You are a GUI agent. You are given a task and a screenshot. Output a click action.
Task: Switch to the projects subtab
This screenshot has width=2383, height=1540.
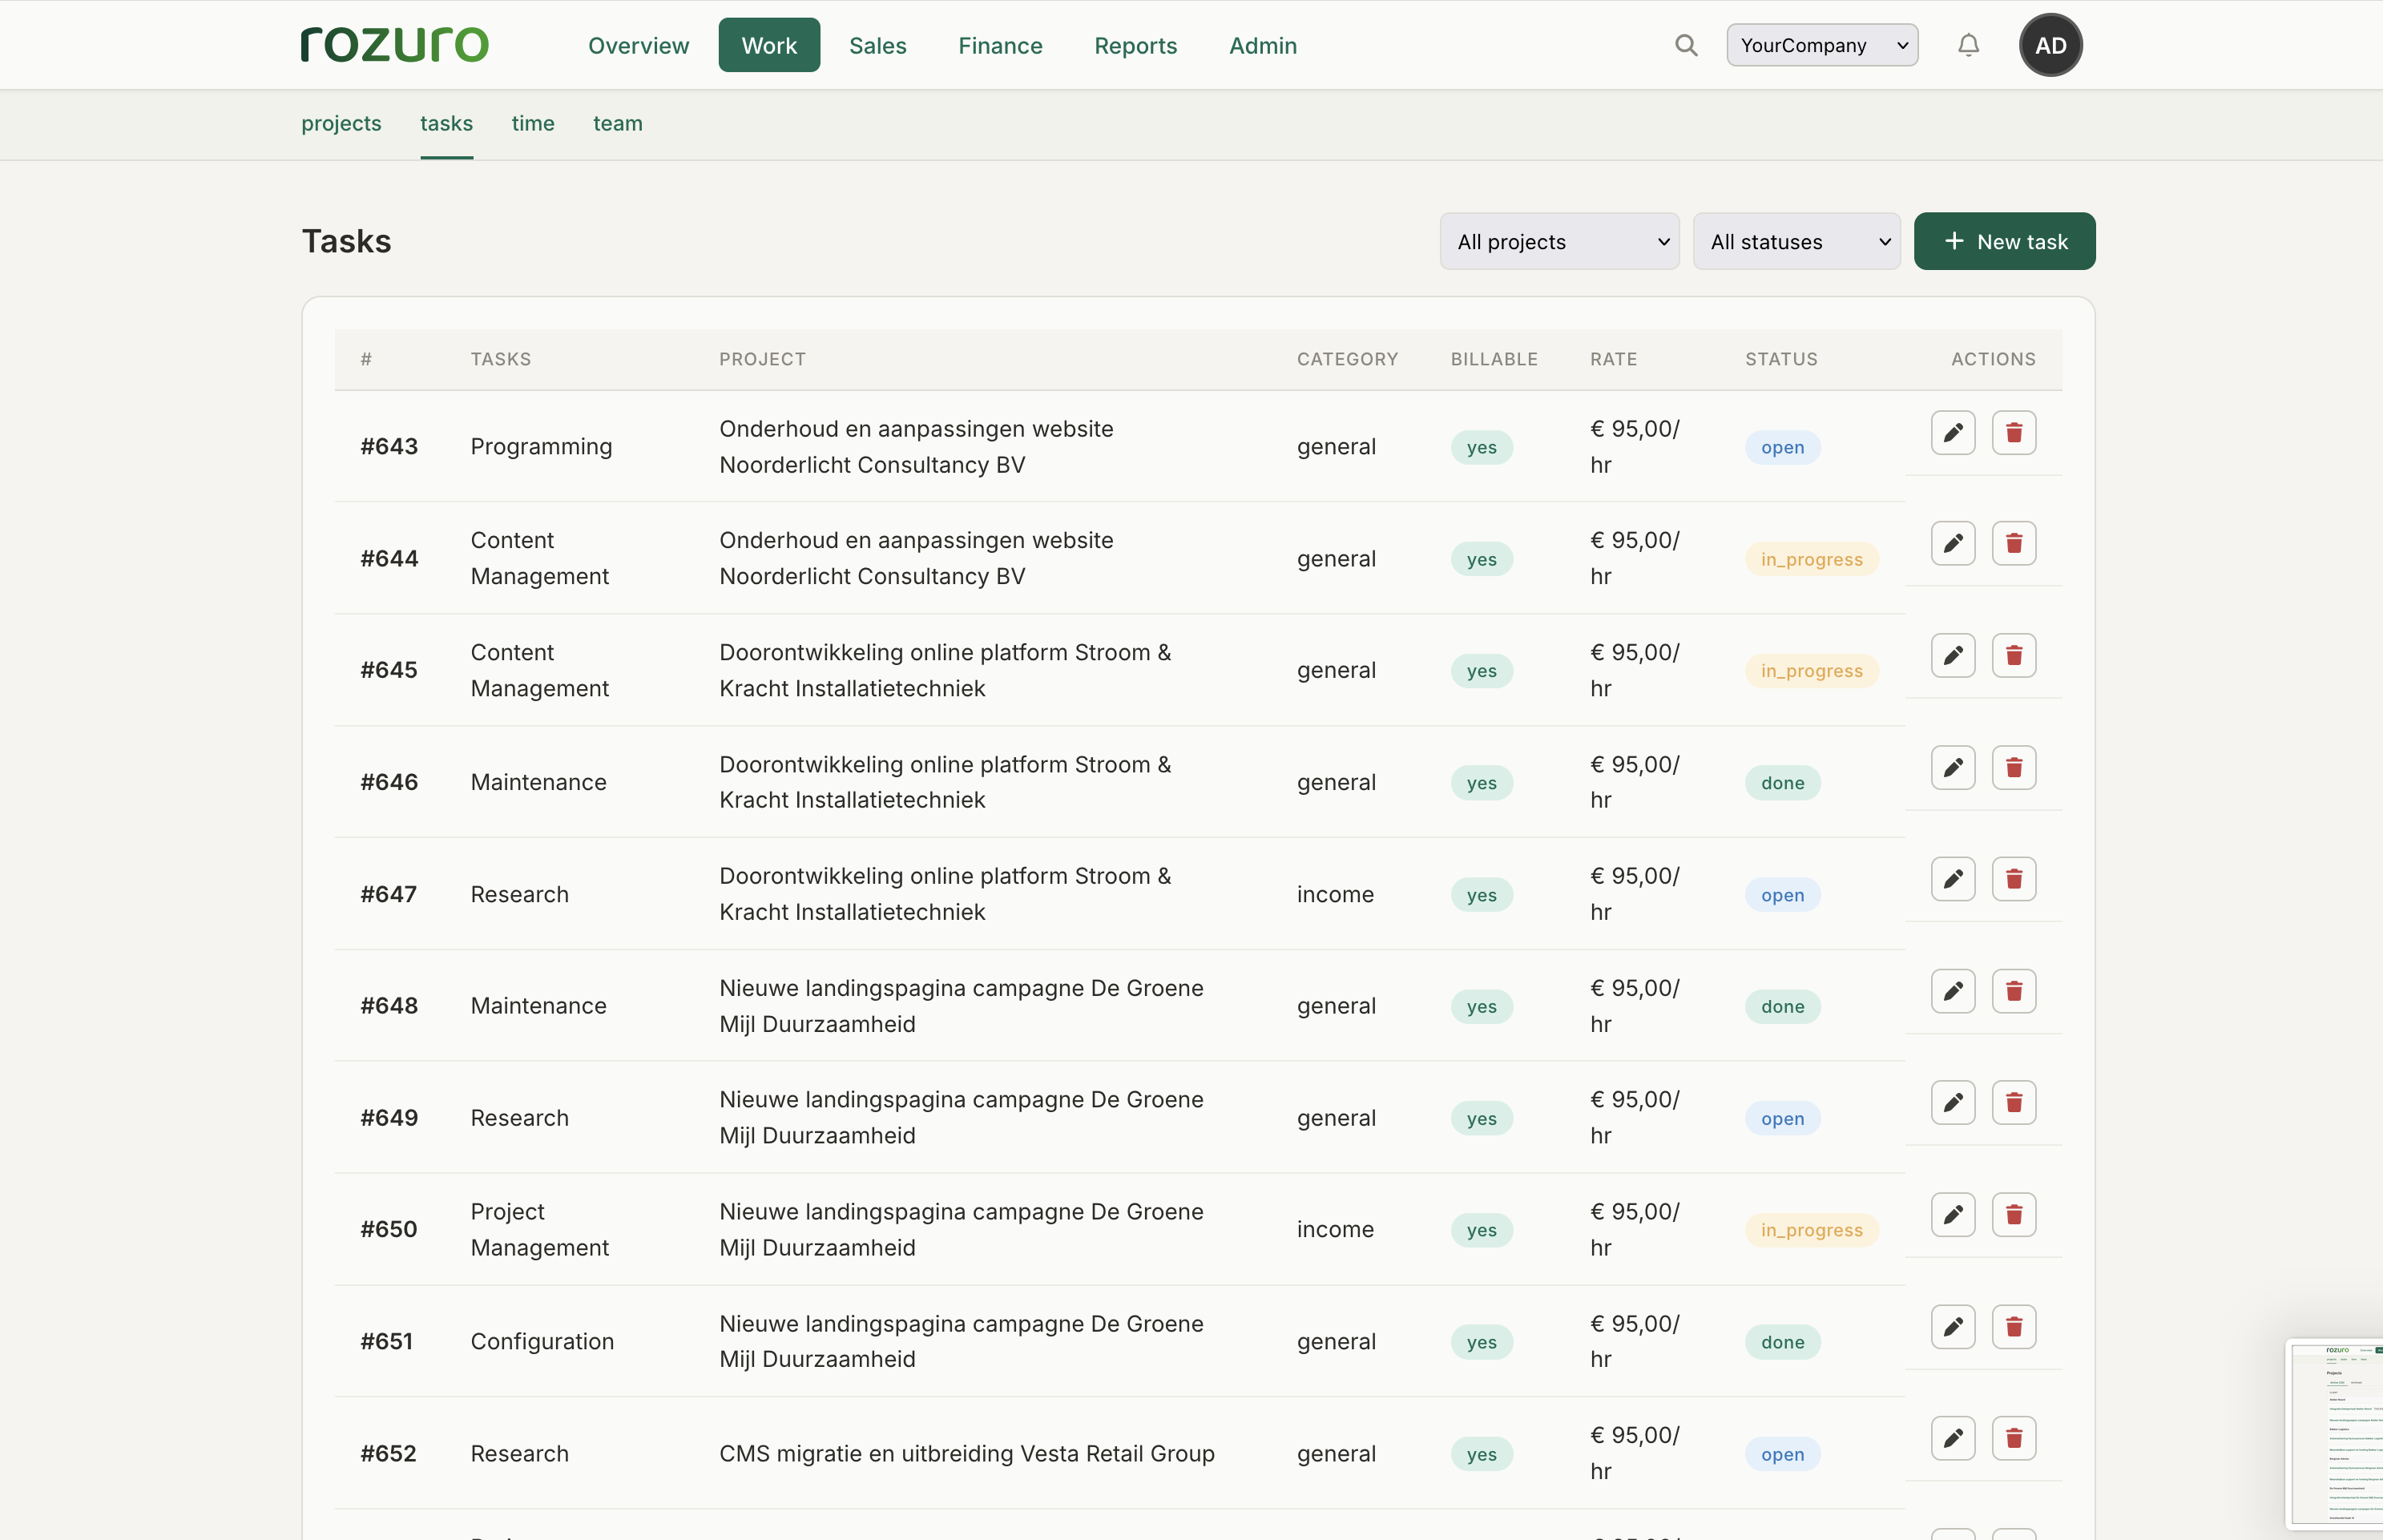click(341, 123)
